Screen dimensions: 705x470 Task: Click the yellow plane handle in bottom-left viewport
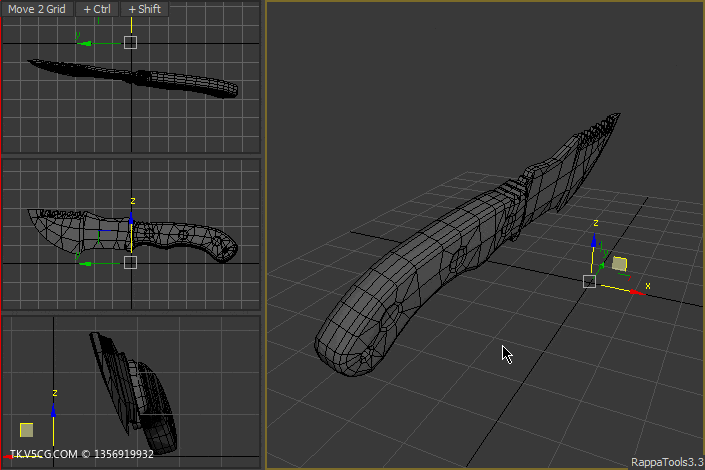[27, 430]
